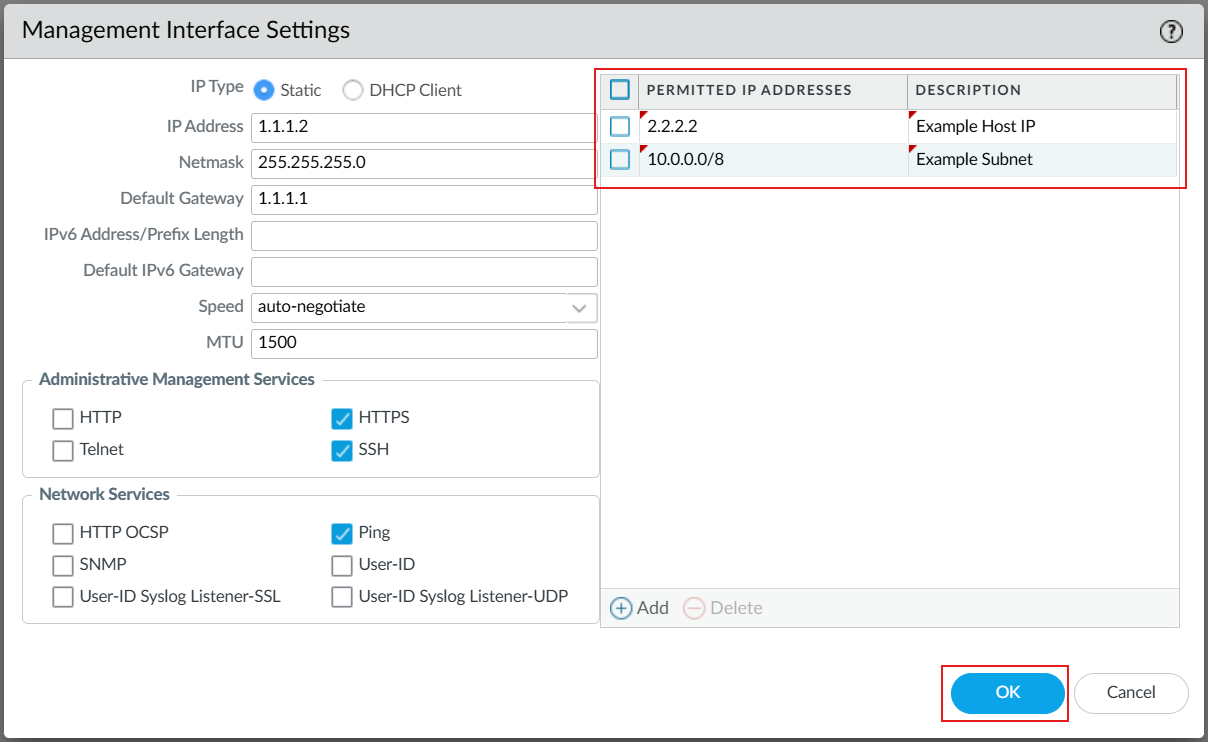The height and width of the screenshot is (742, 1208).
Task: Choose DHCP Client radio option
Action: pos(353,90)
